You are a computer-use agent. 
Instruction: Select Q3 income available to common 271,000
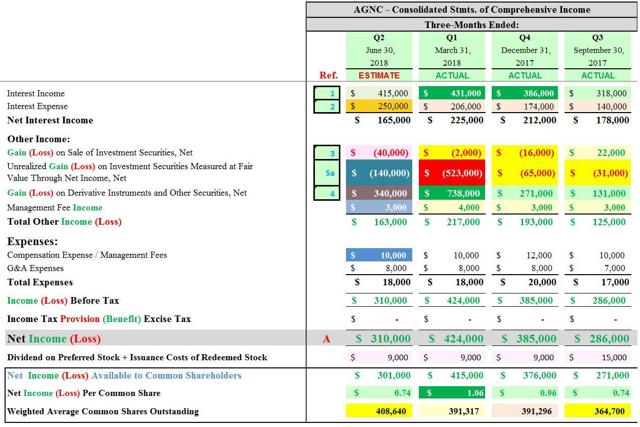[598, 375]
